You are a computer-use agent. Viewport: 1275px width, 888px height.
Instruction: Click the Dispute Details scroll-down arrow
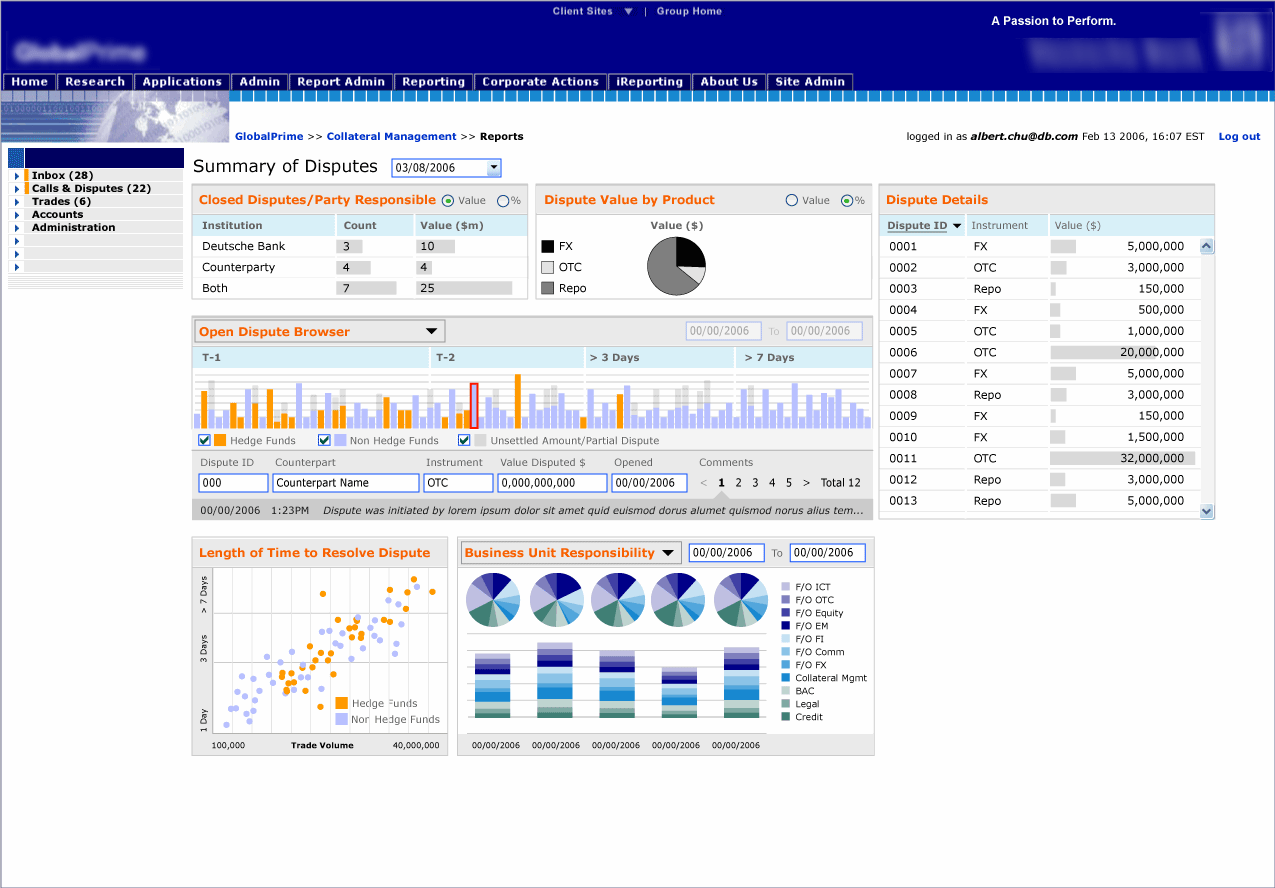(x=1206, y=511)
